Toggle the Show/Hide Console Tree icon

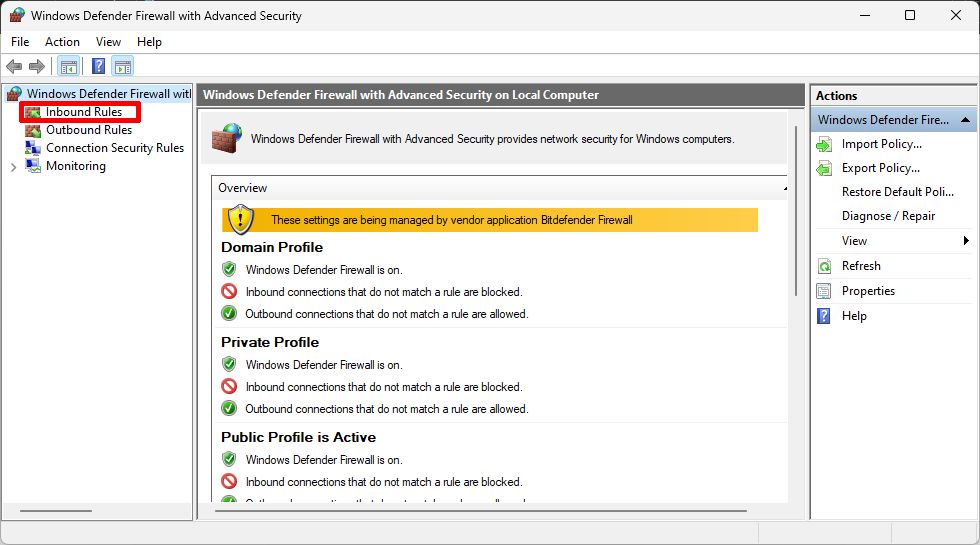68,67
